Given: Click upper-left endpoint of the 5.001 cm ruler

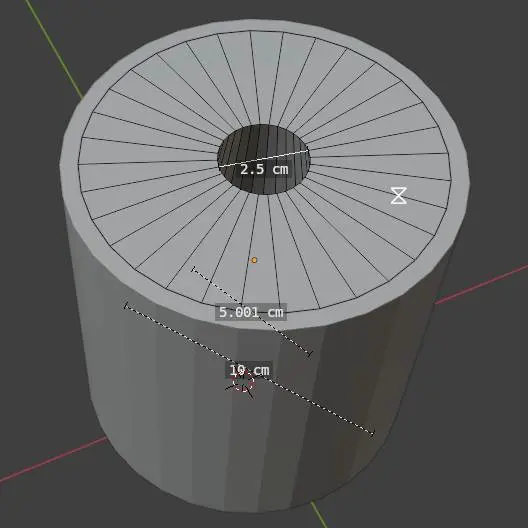Looking at the screenshot, I should tap(193, 269).
